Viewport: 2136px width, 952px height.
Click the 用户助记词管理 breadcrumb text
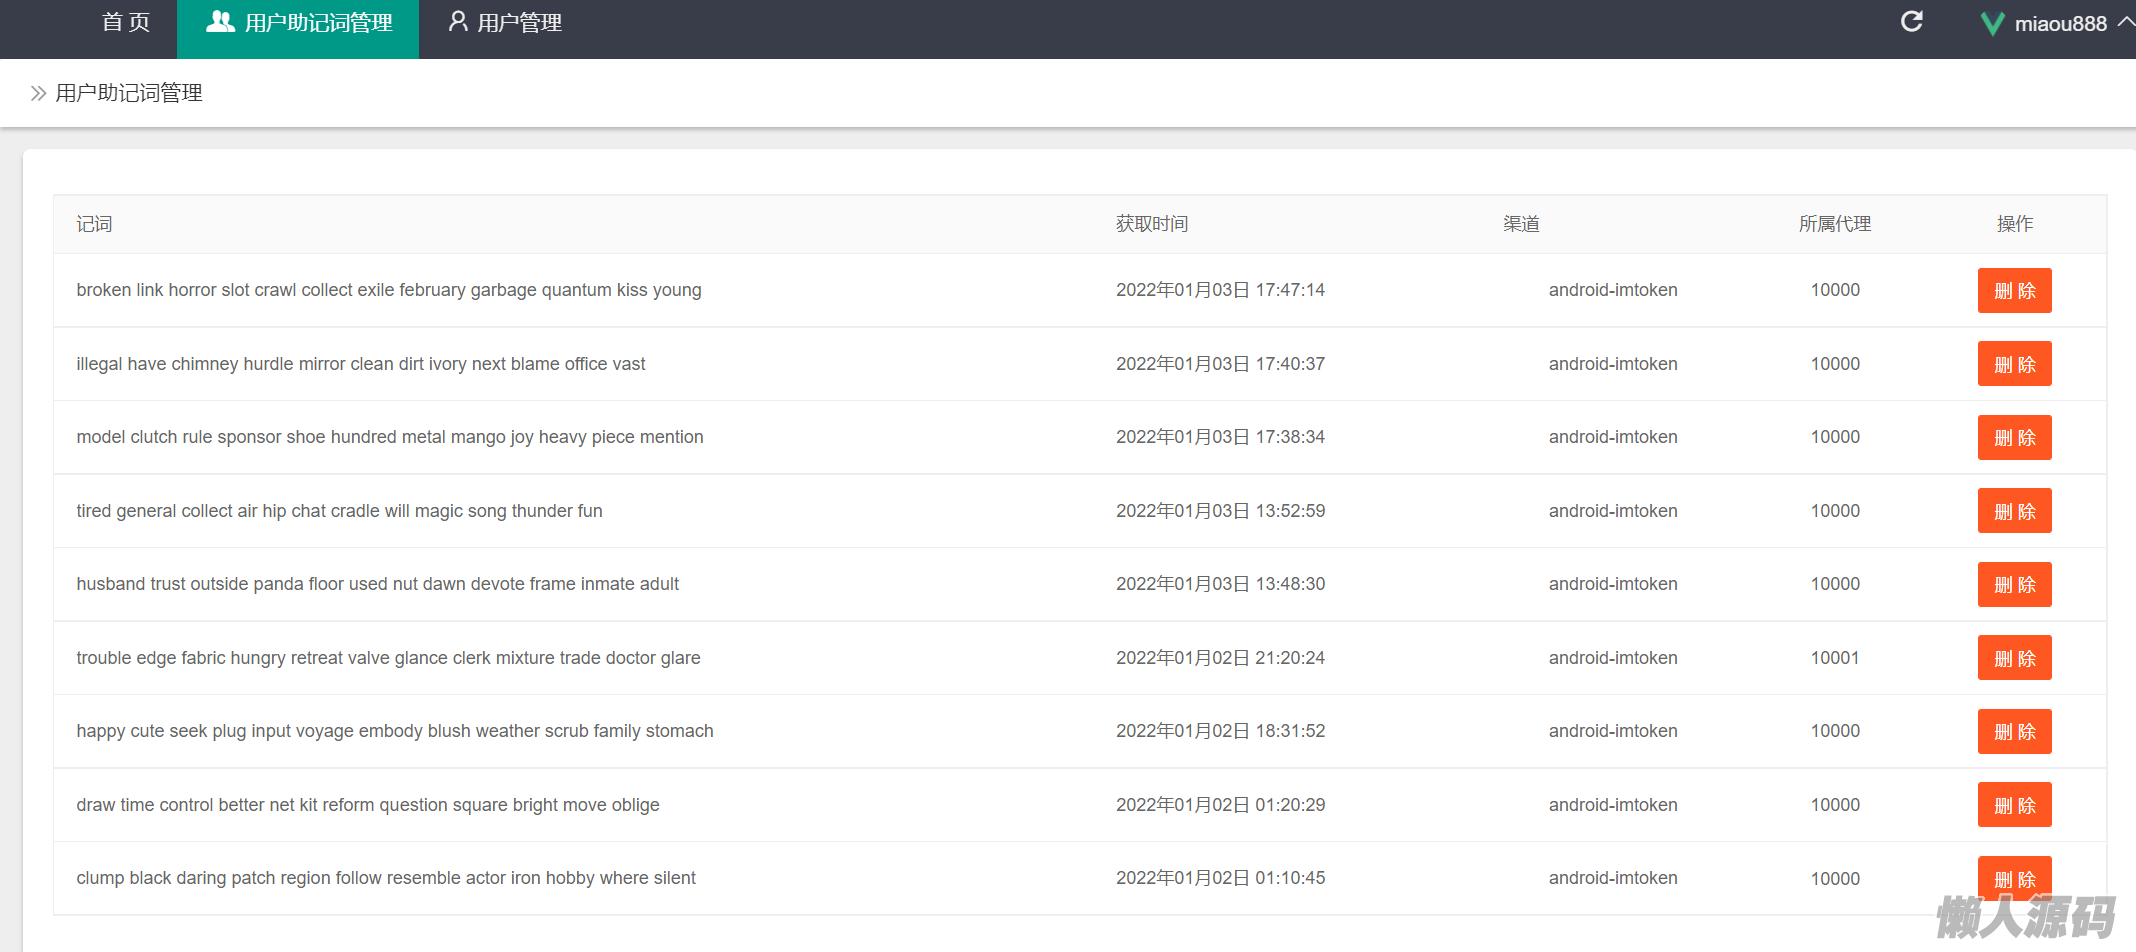click(129, 93)
